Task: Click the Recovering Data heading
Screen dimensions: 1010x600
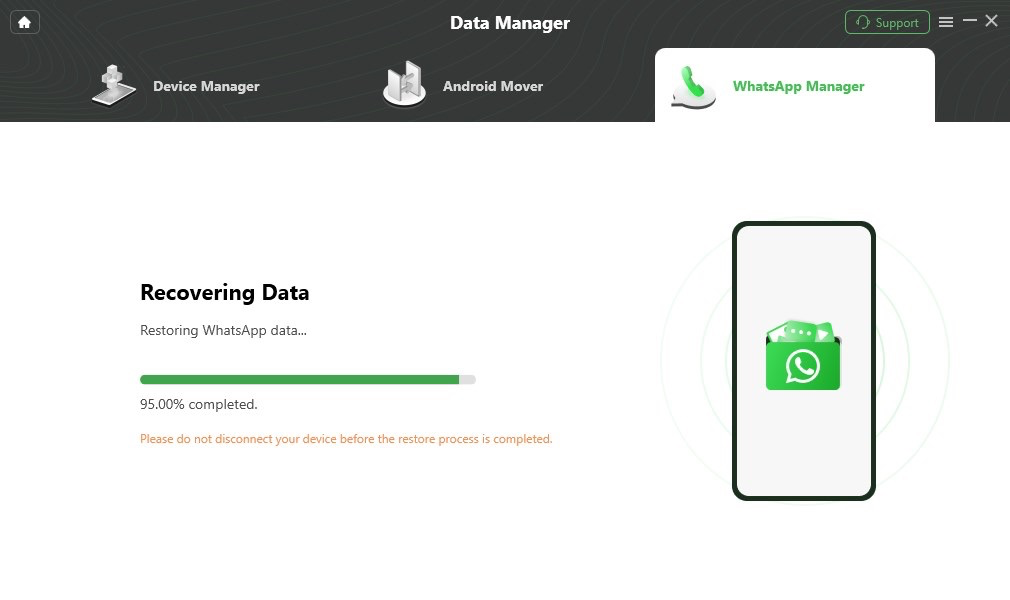Action: pyautogui.click(x=224, y=292)
